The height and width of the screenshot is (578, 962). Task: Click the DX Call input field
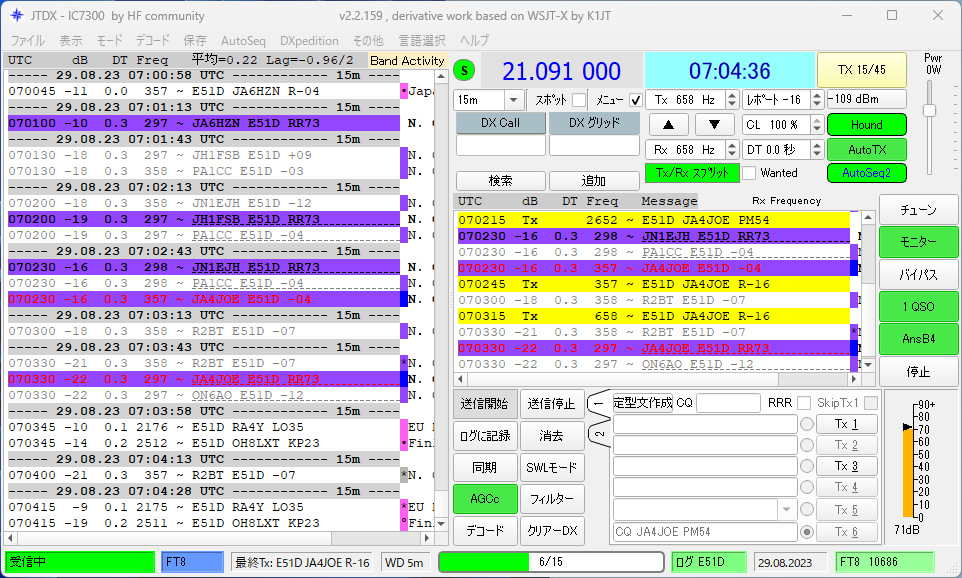click(500, 146)
